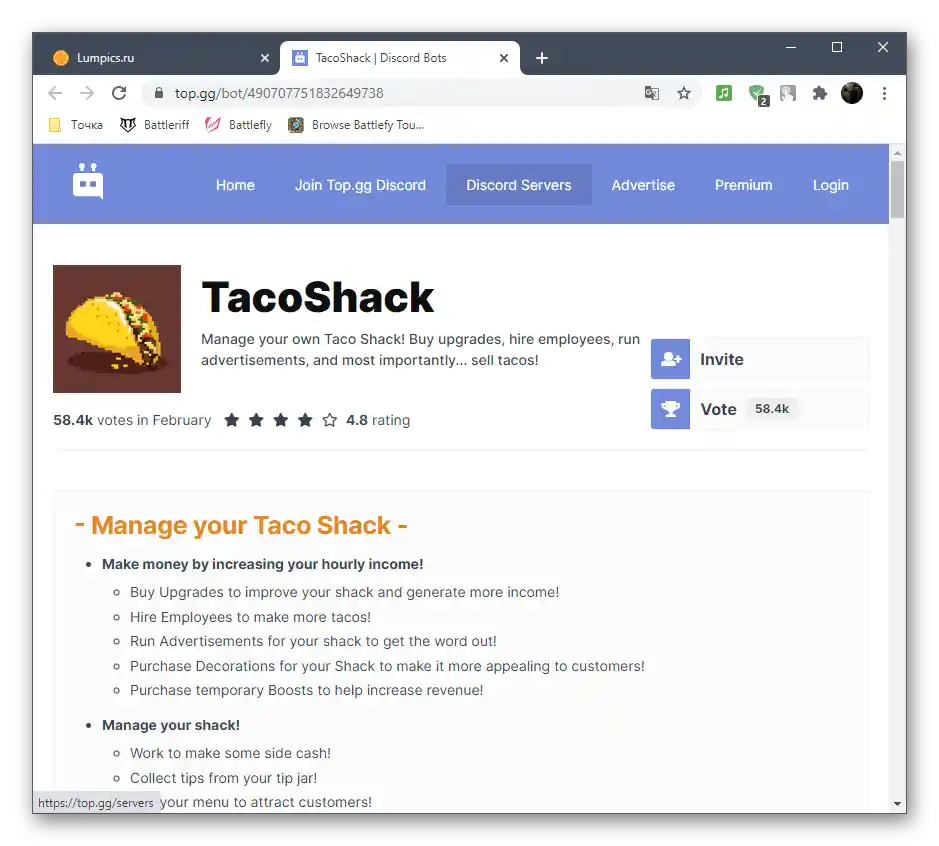Select the TacoShack | Discord Bots tab
939x846 pixels.
click(399, 58)
